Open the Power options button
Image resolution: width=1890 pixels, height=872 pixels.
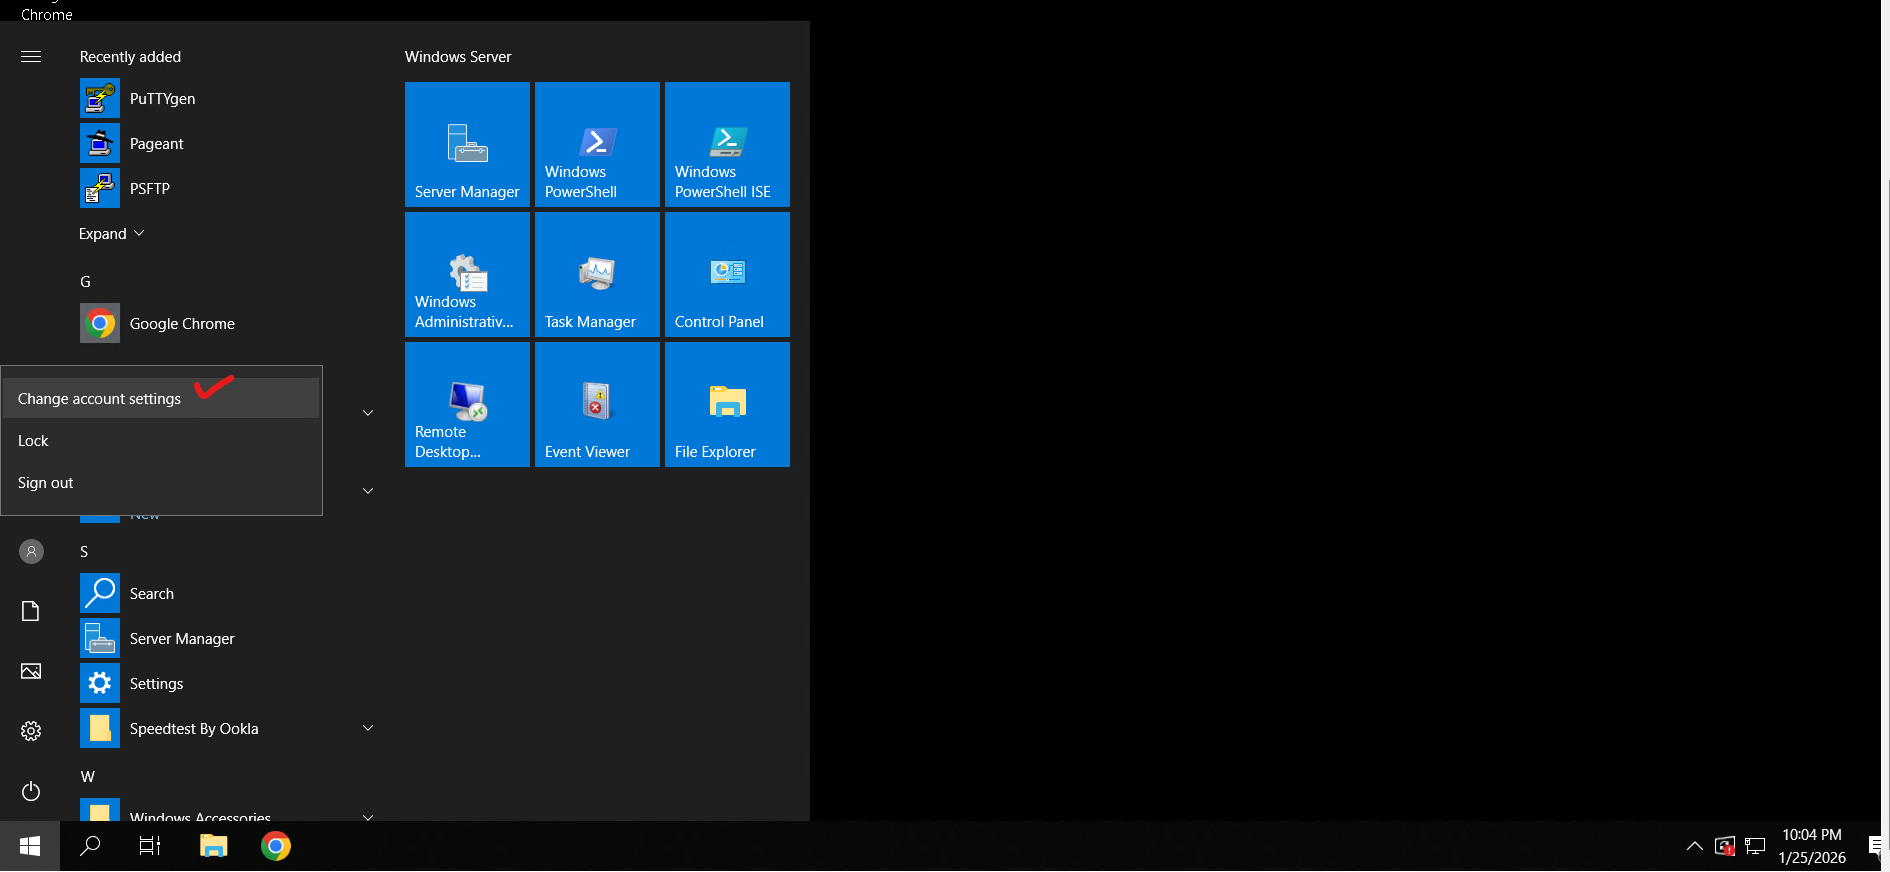(31, 791)
